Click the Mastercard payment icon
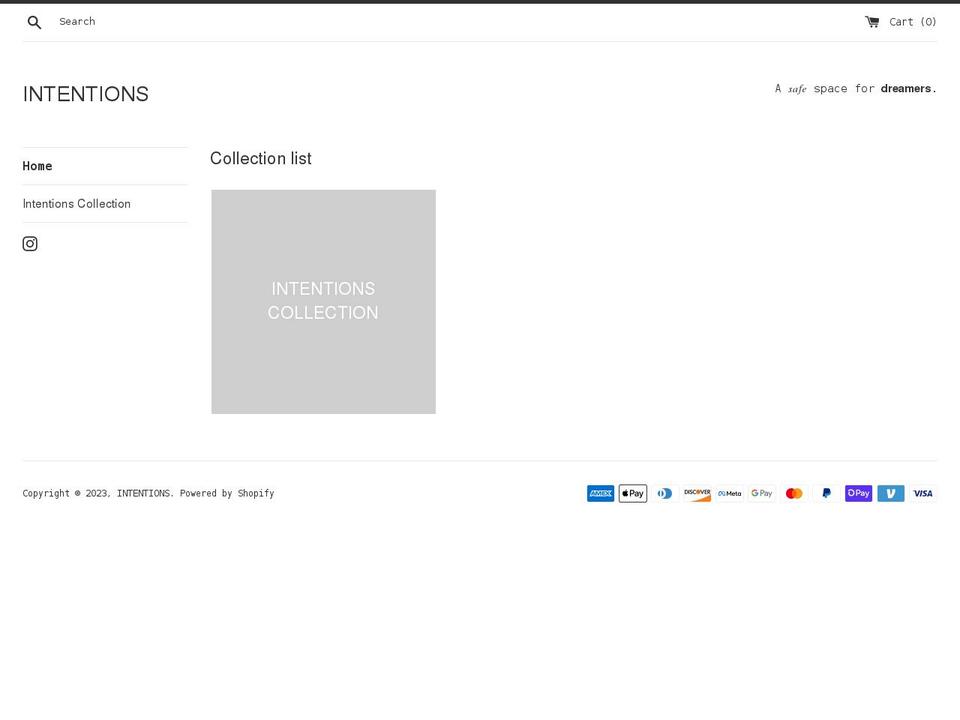960x720 pixels. tap(793, 493)
